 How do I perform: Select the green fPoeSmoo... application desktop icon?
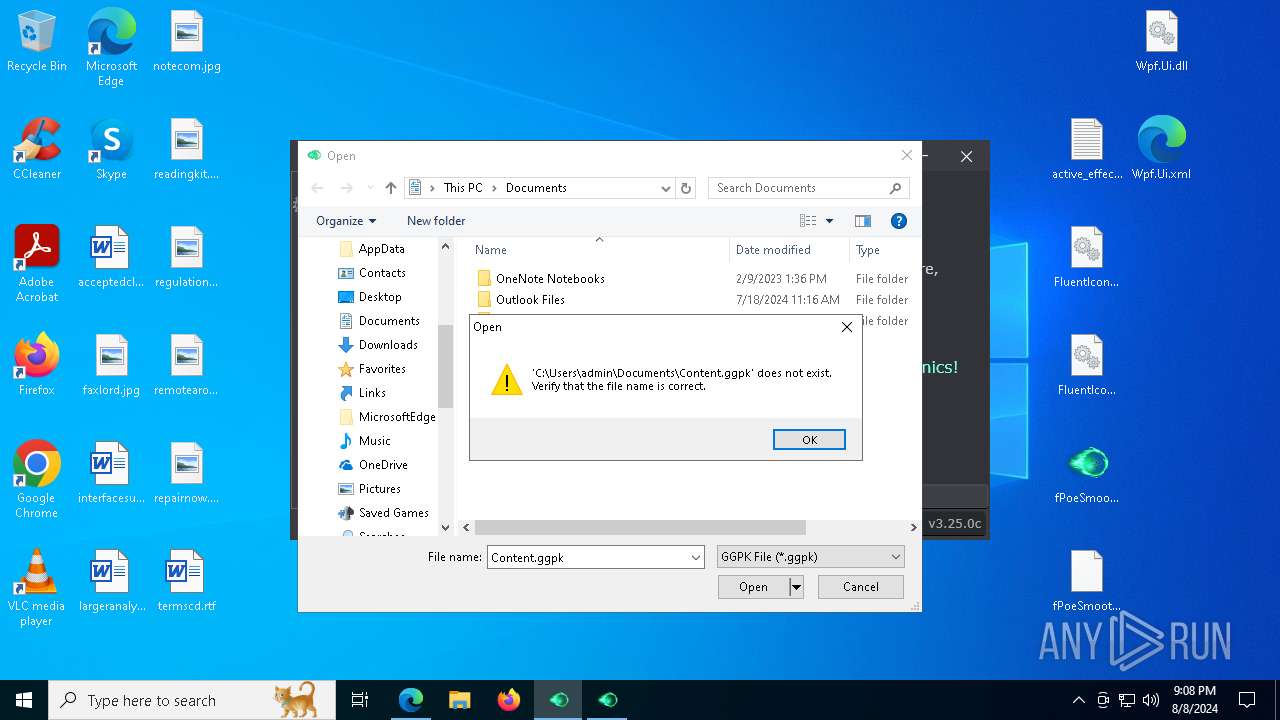1087,473
